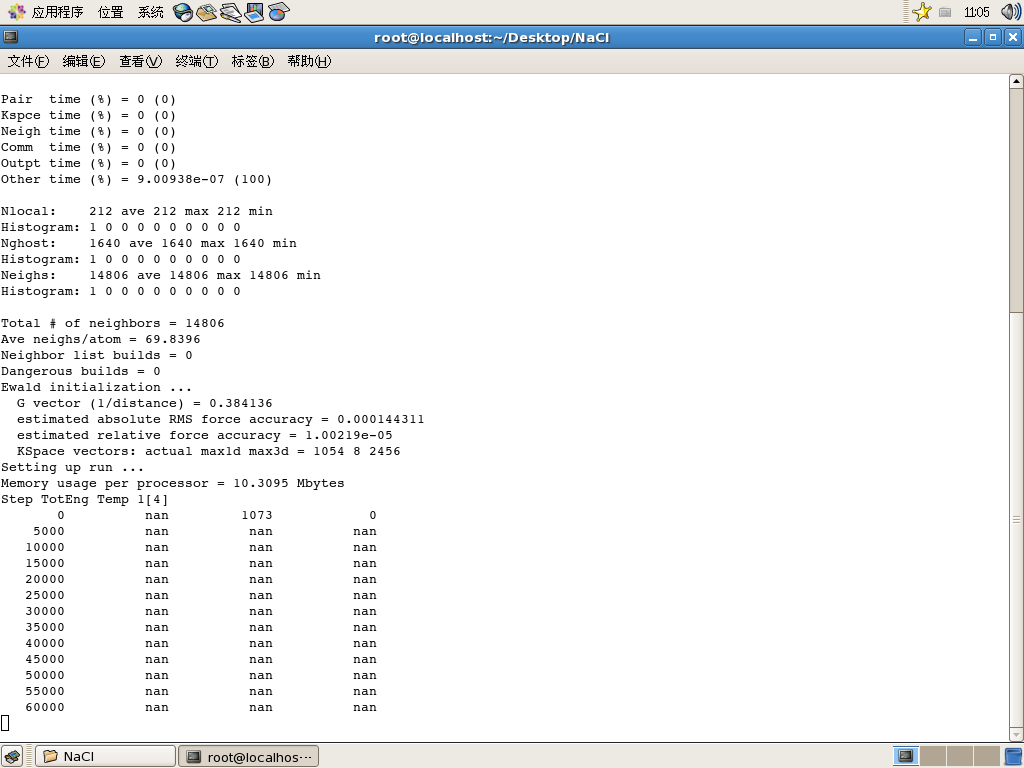This screenshot has width=1024, height=768.
Task: Open the 标签(B) tabs menu
Action: 253,61
